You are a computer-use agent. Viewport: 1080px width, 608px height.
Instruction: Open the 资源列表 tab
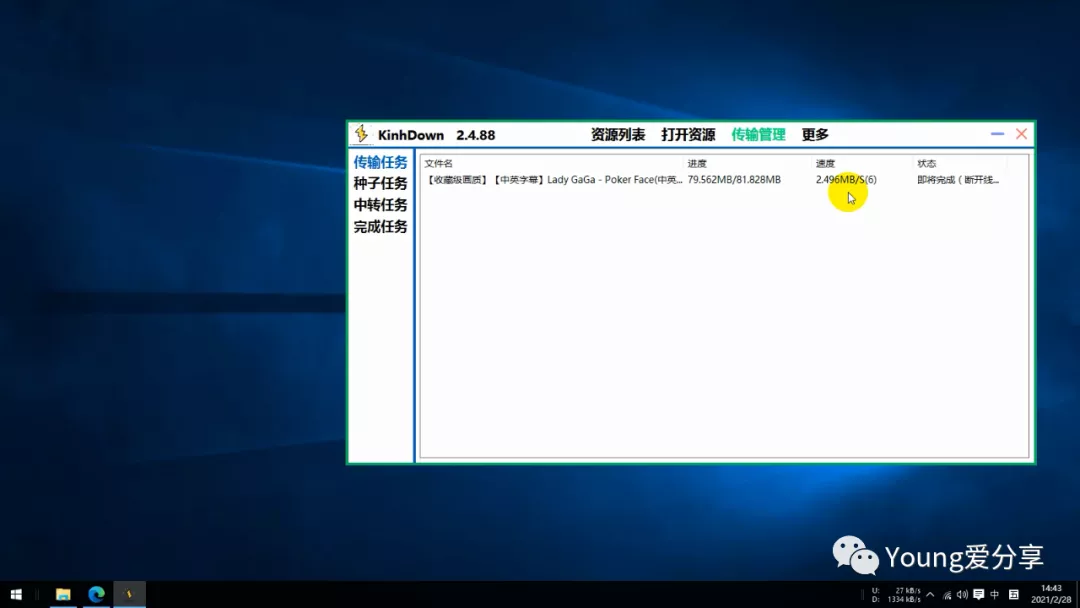pyautogui.click(x=618, y=135)
